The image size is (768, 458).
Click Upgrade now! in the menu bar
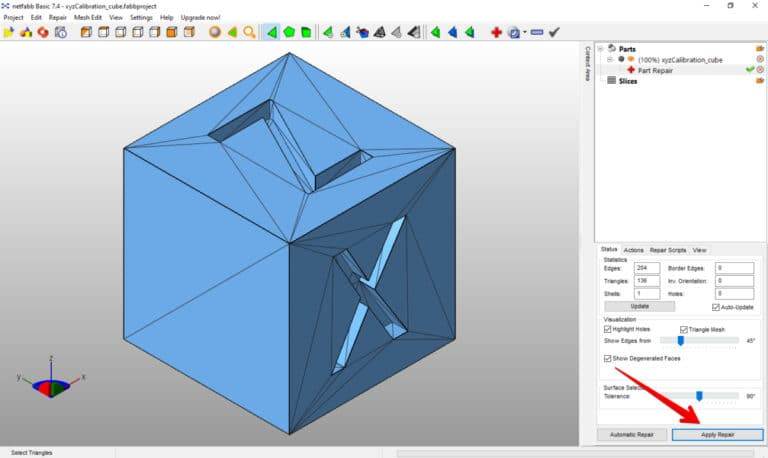pyautogui.click(x=200, y=18)
